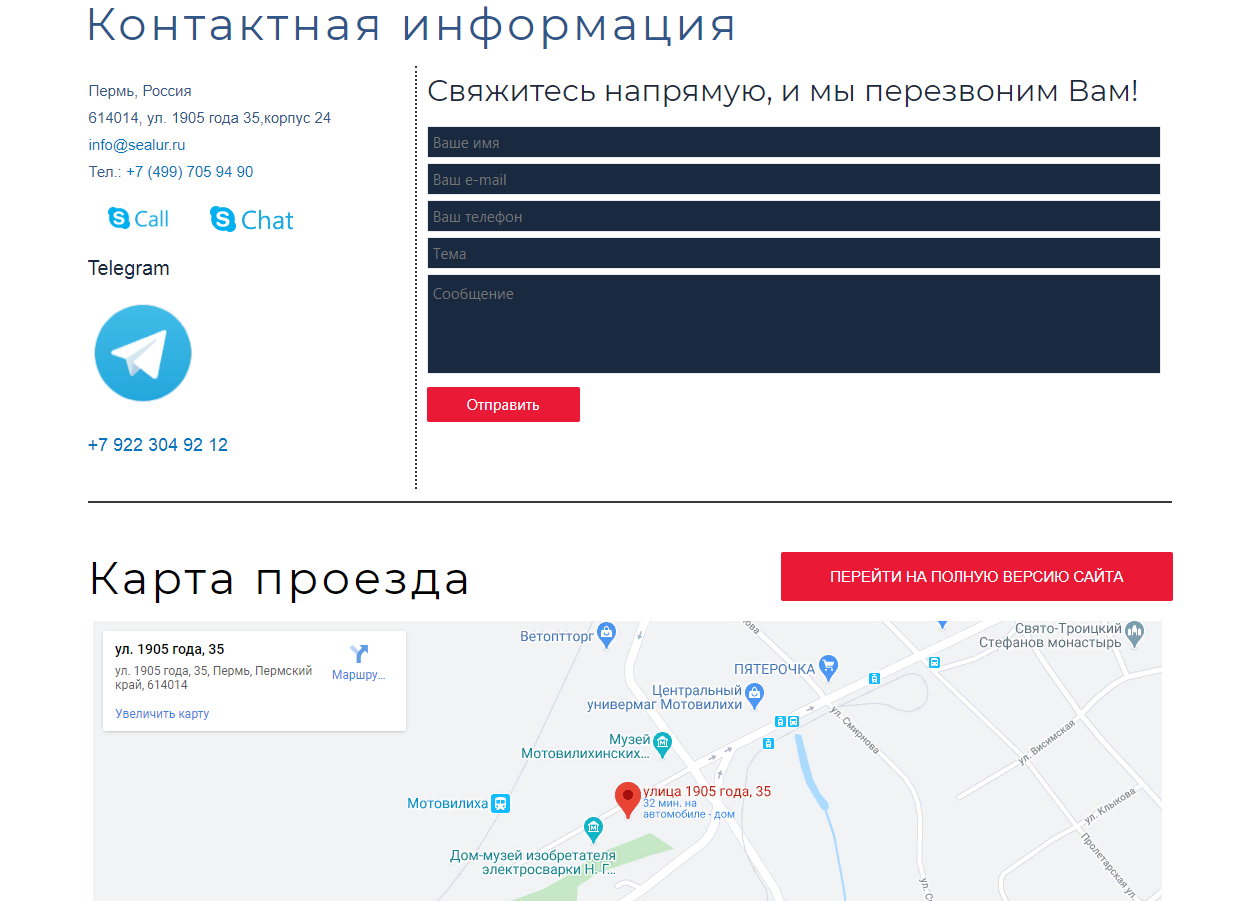Click the Карта проезда heading

point(279,578)
